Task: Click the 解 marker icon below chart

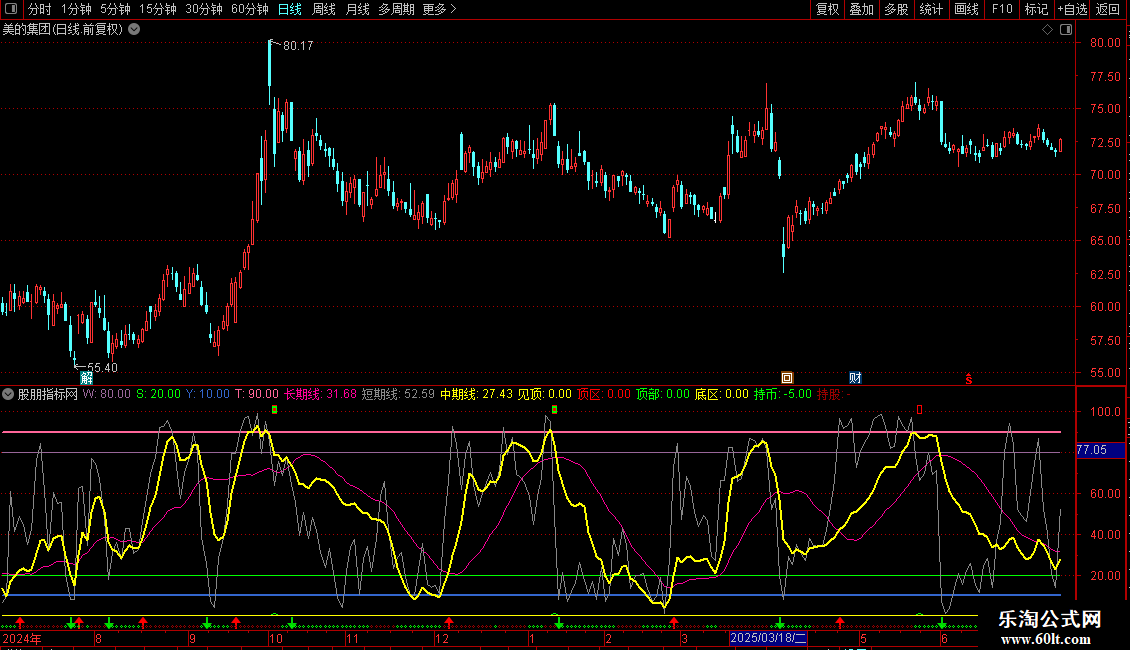Action: pos(87,377)
